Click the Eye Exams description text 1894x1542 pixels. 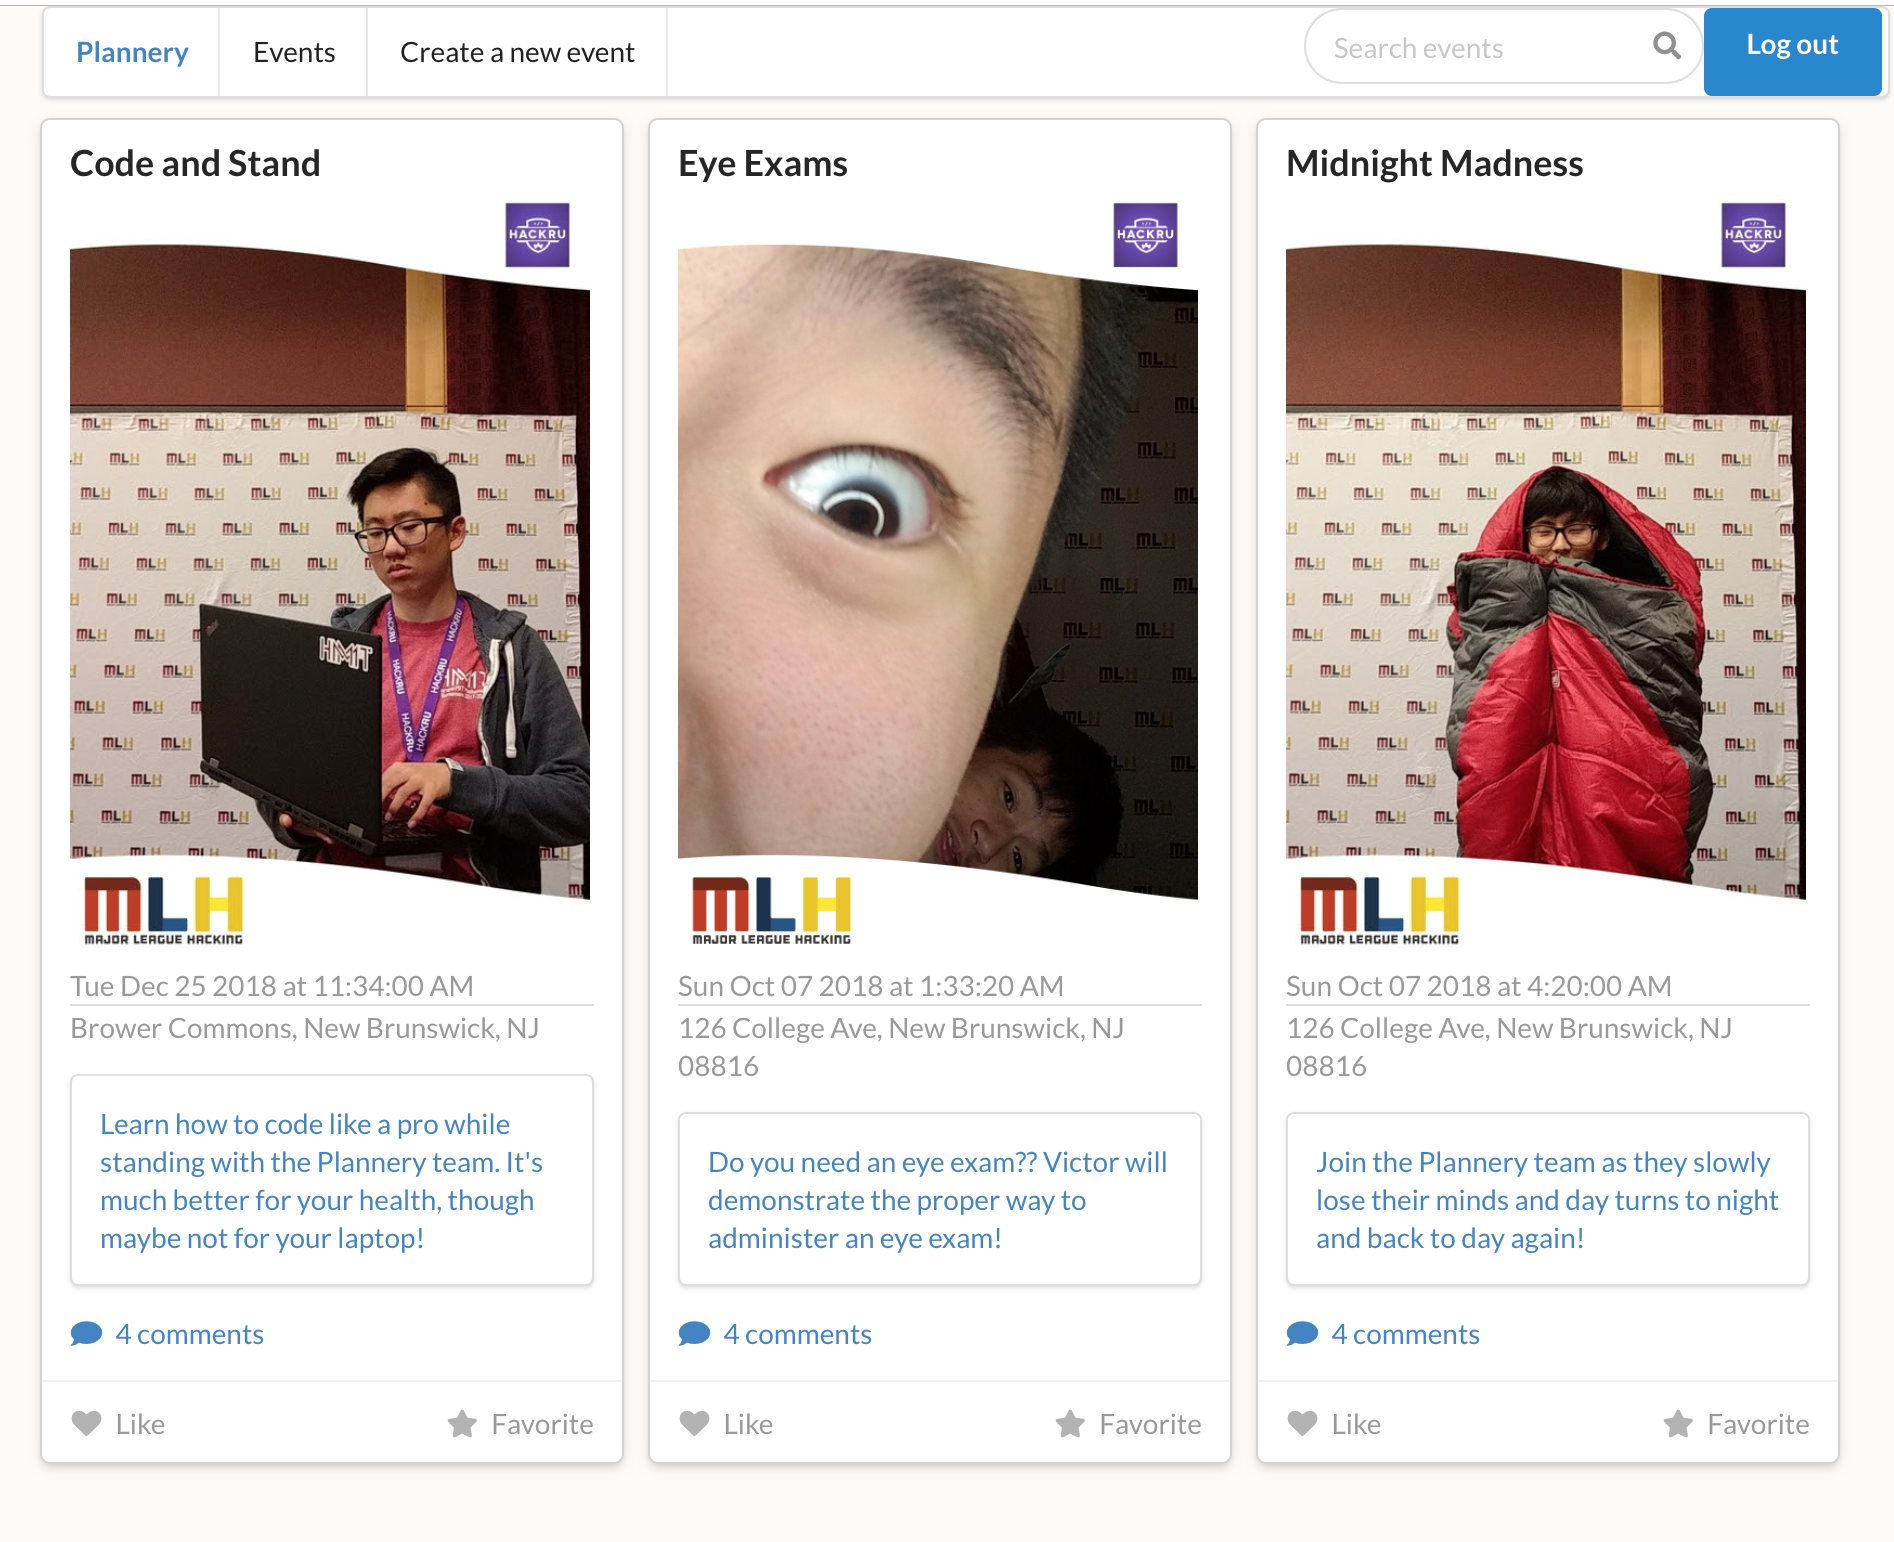(x=938, y=1200)
